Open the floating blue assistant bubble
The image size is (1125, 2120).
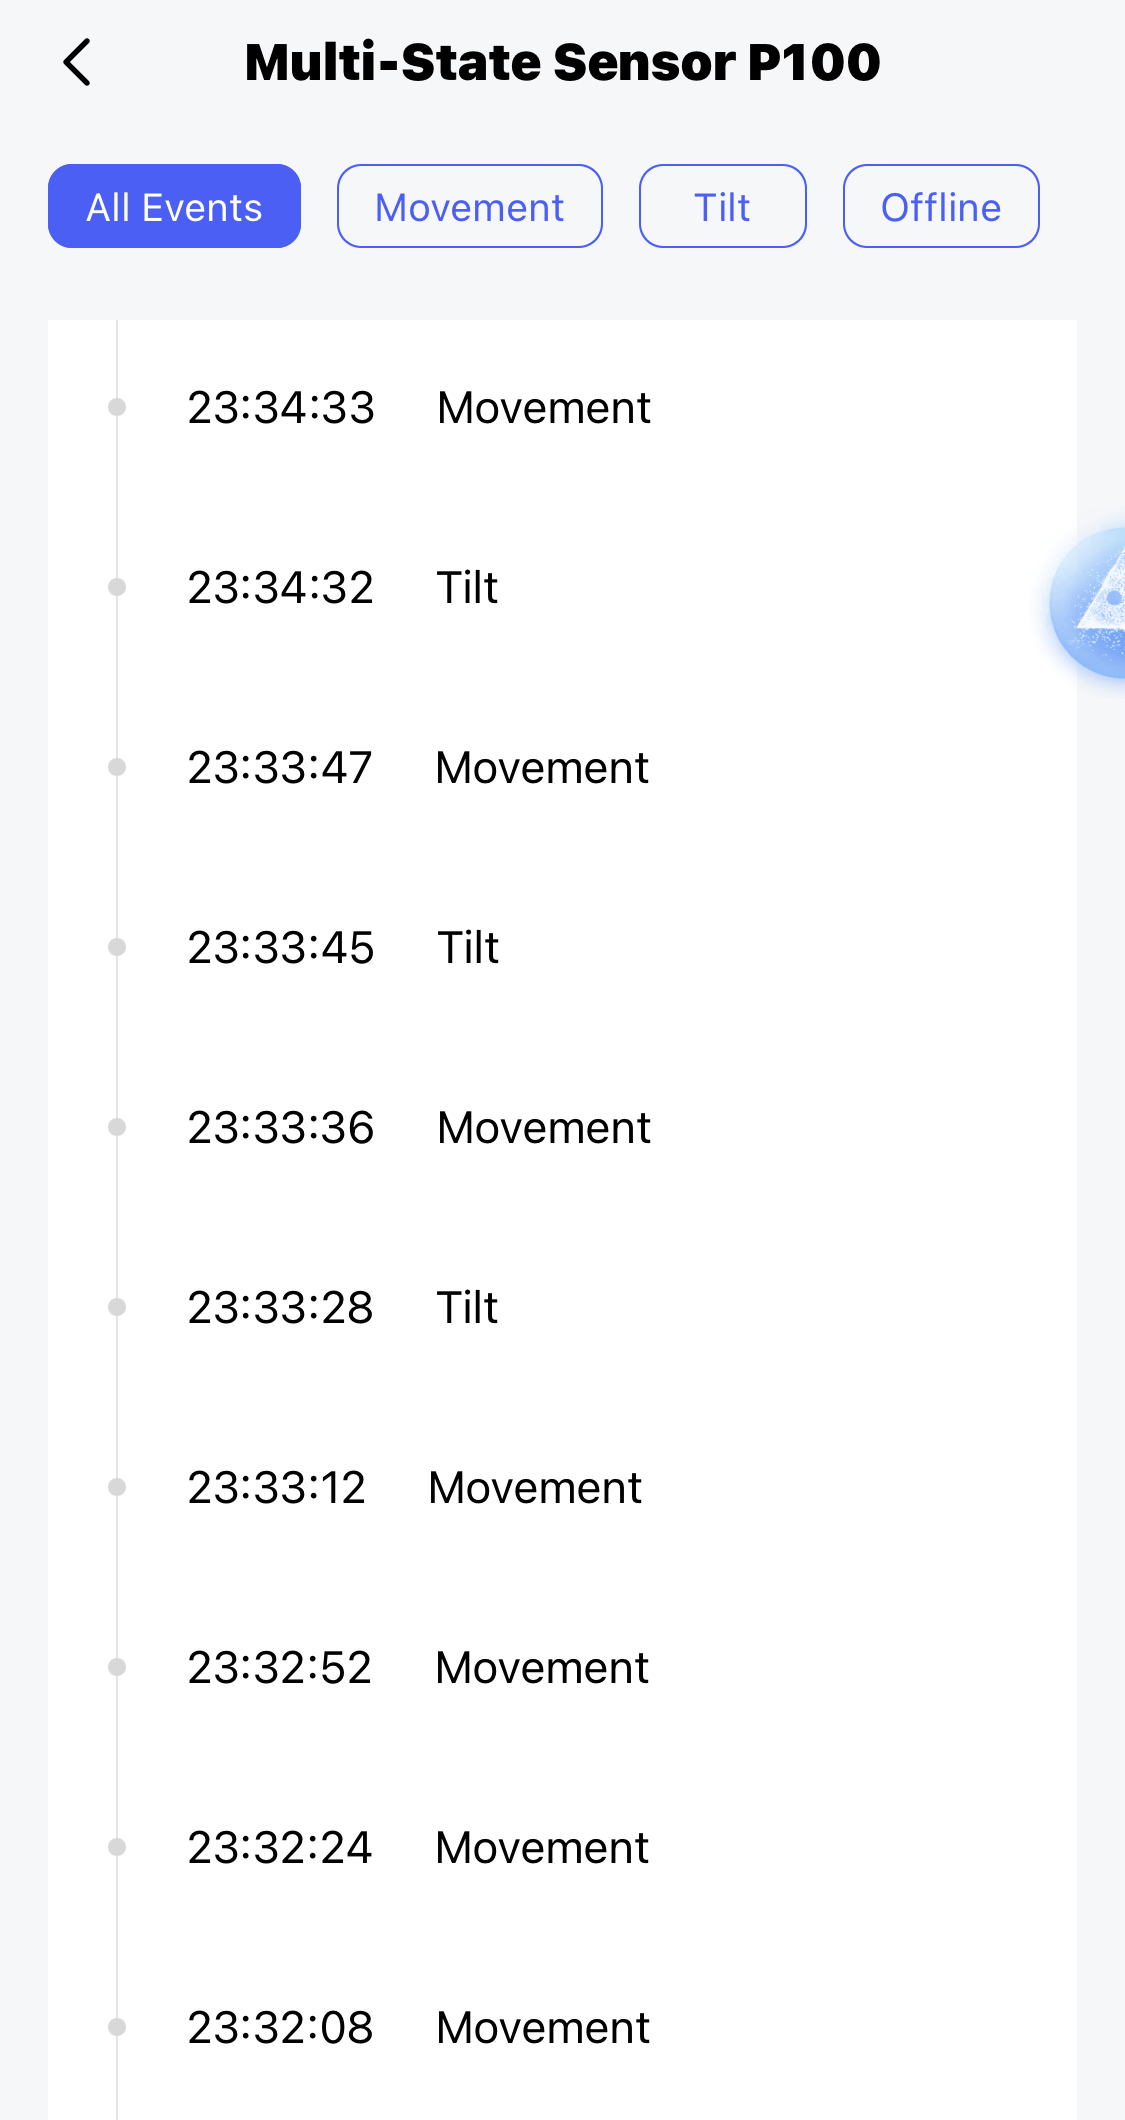(x=1094, y=603)
